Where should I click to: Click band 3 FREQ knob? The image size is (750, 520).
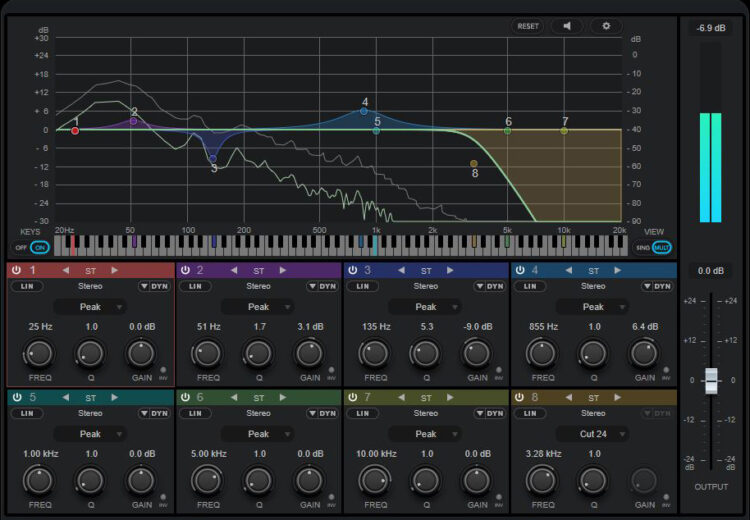pyautogui.click(x=376, y=353)
